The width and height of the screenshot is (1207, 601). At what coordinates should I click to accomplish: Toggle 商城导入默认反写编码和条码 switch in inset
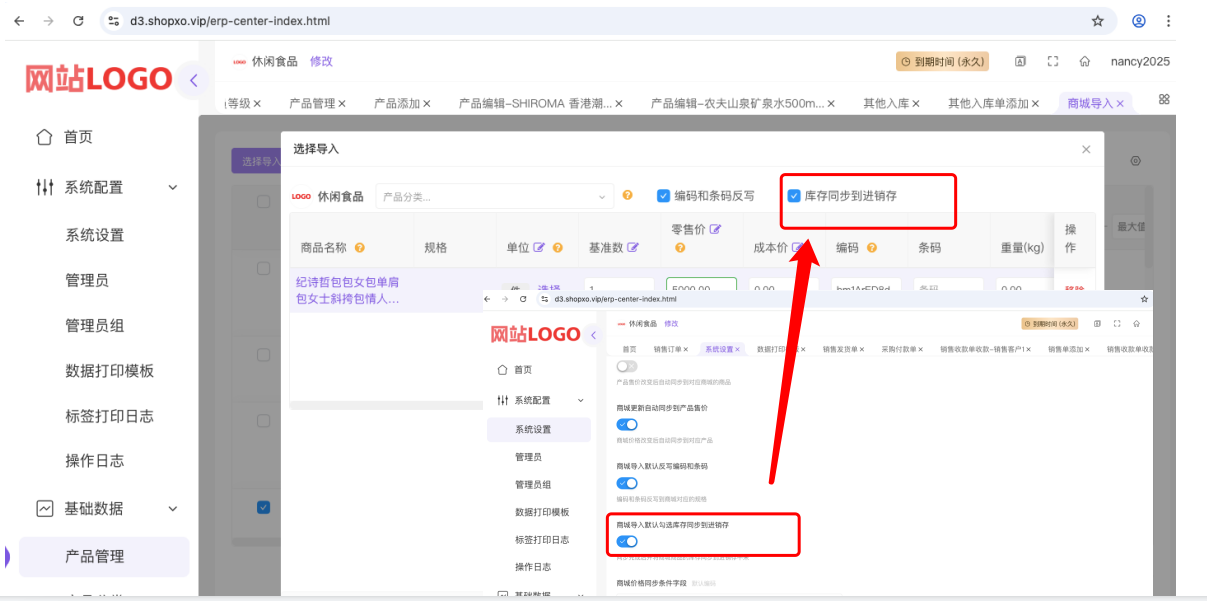[627, 483]
